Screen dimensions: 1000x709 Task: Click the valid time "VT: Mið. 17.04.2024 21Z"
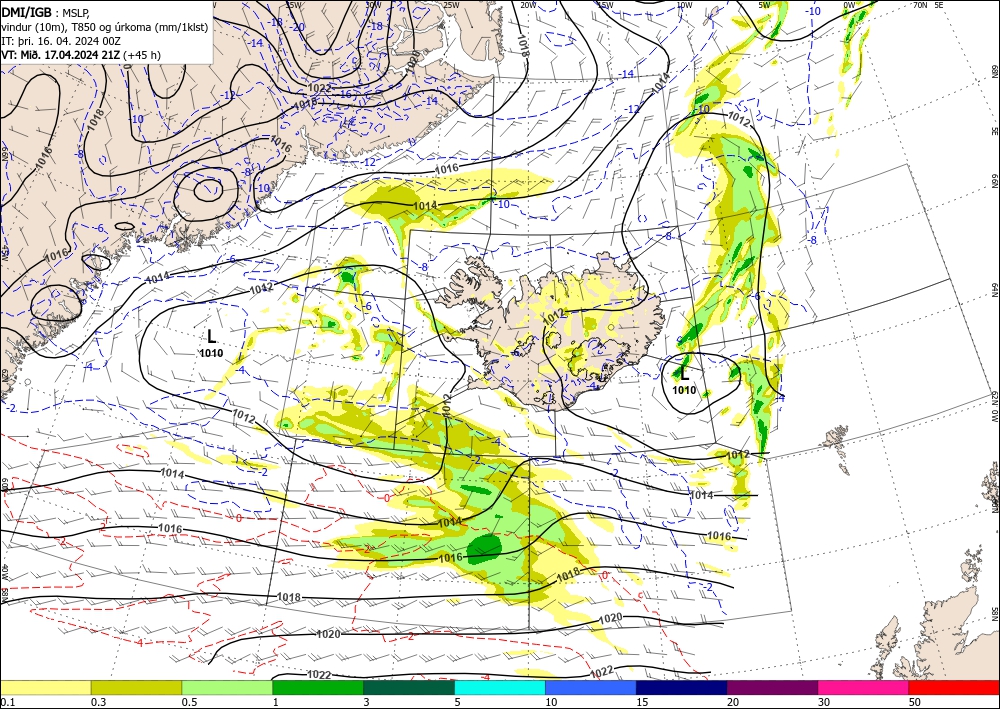(x=61, y=55)
